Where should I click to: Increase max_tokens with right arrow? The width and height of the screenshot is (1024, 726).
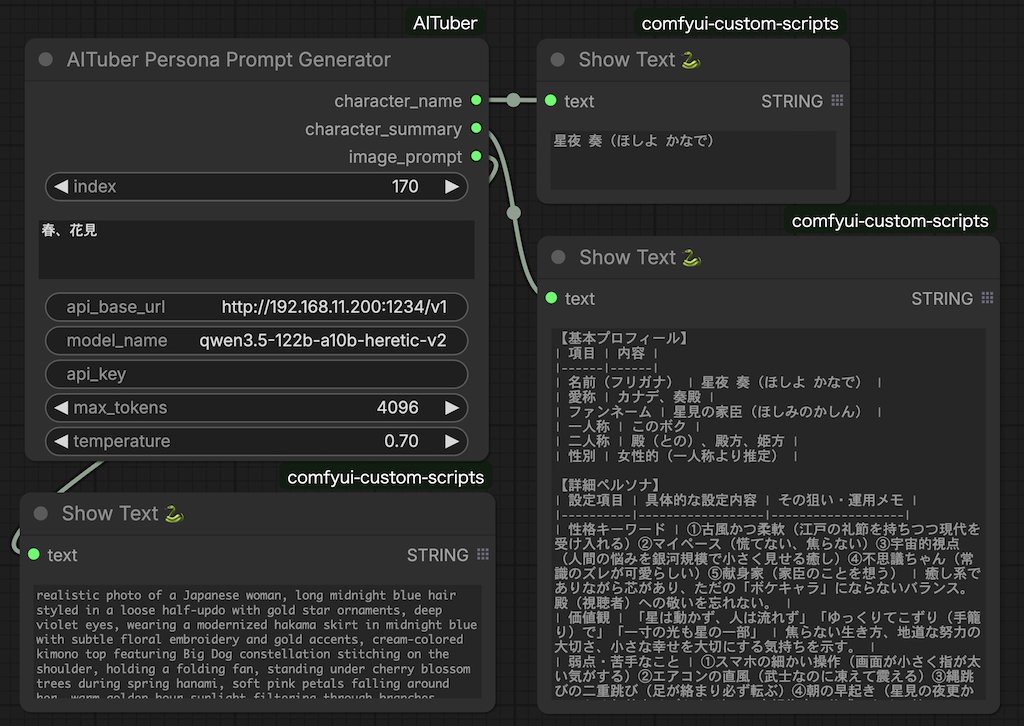pos(452,407)
